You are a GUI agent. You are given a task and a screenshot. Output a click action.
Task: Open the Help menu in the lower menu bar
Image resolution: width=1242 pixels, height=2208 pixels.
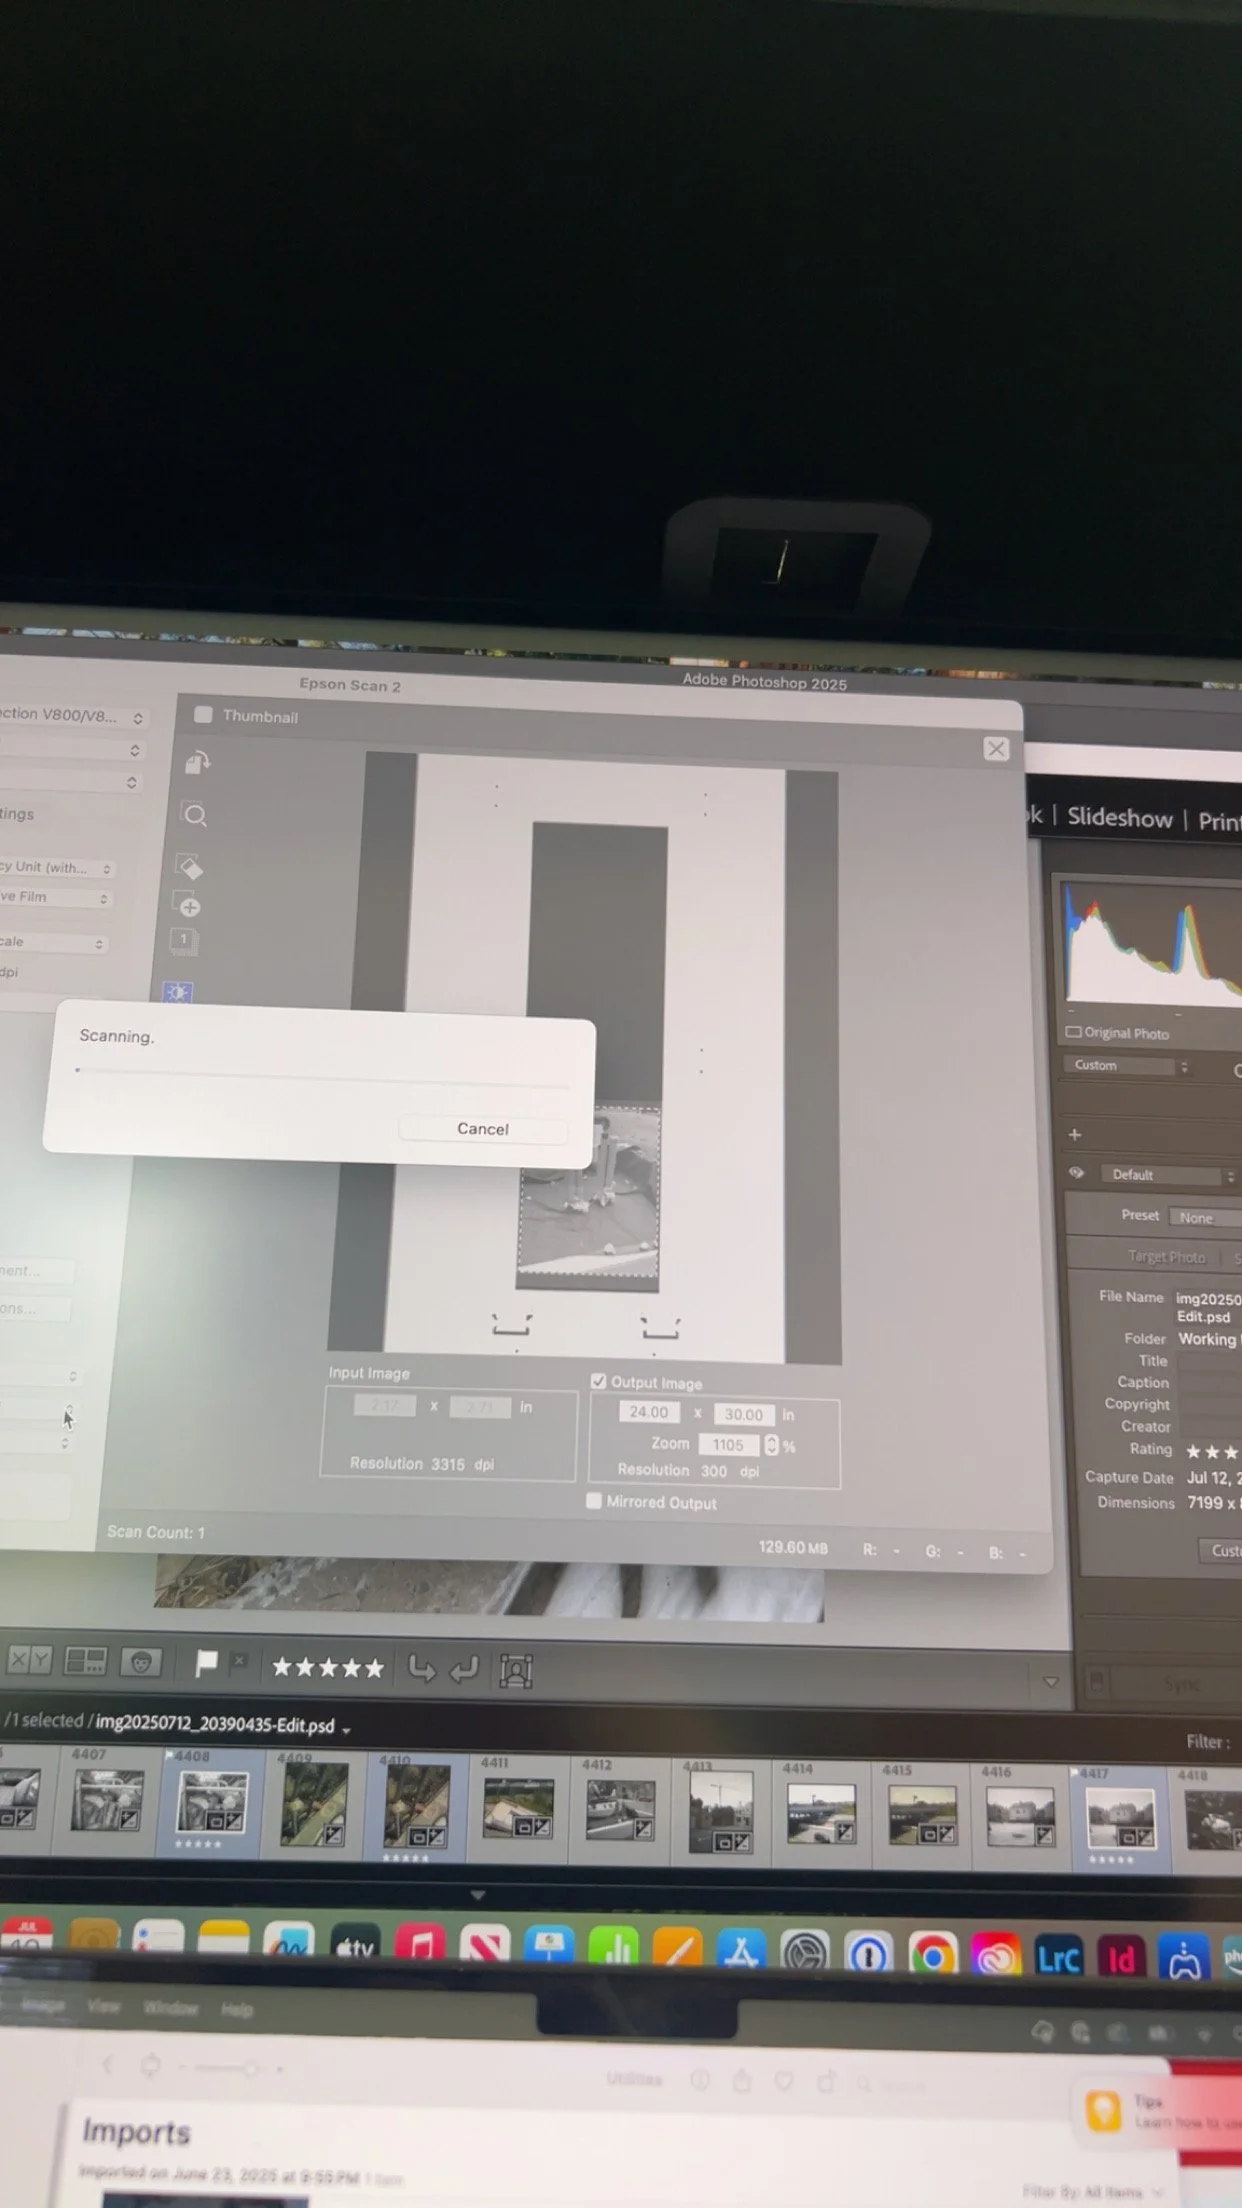pos(237,2009)
